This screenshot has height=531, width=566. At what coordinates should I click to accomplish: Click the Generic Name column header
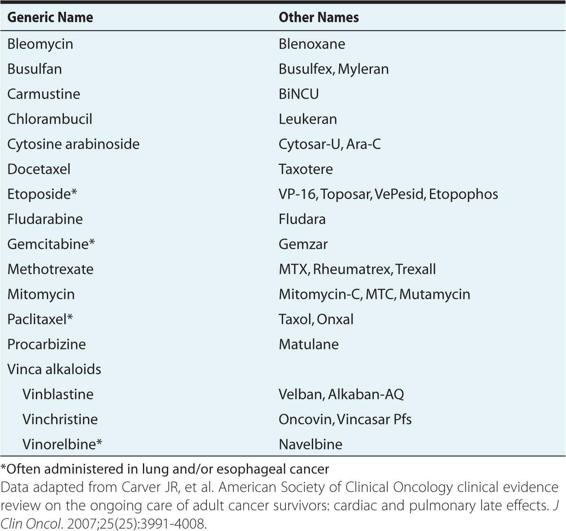pos(50,17)
